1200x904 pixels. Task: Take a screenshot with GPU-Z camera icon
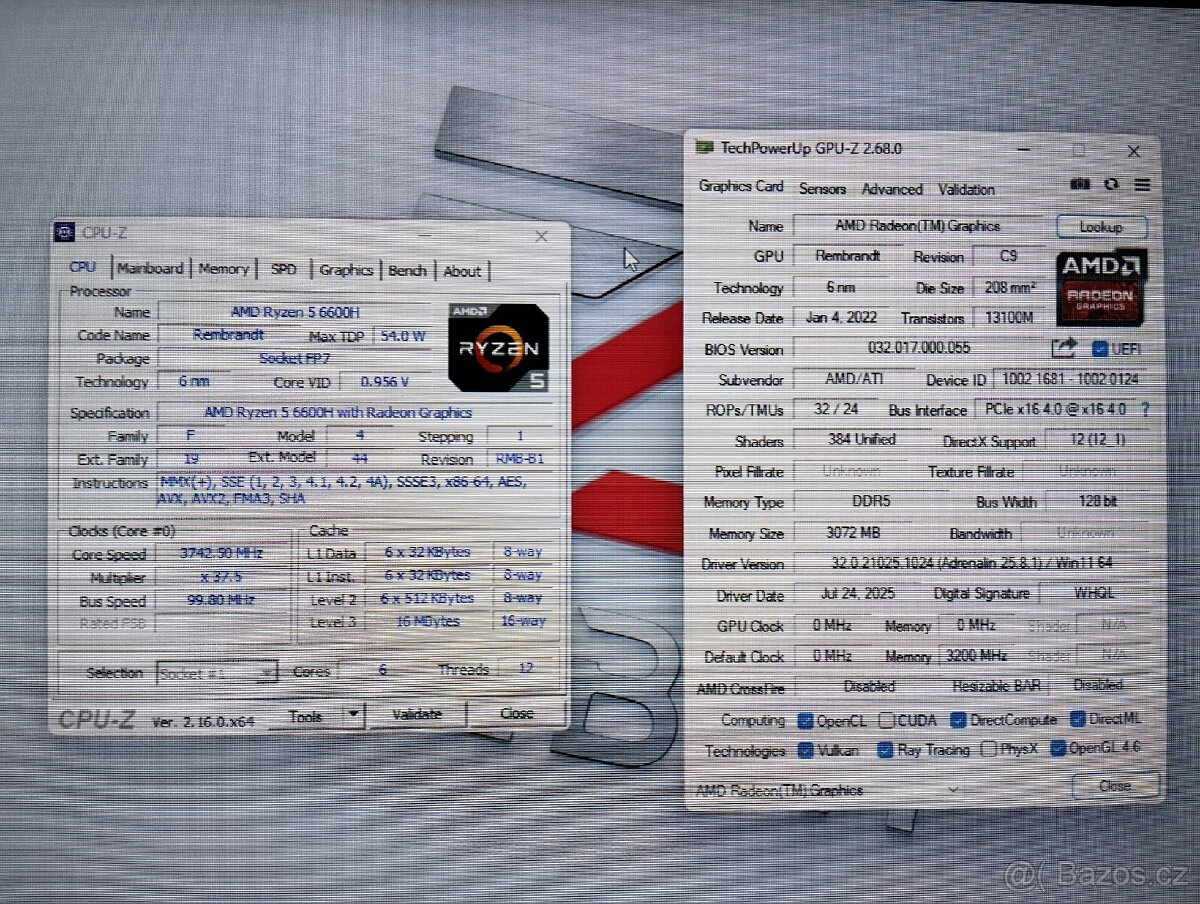(1080, 185)
